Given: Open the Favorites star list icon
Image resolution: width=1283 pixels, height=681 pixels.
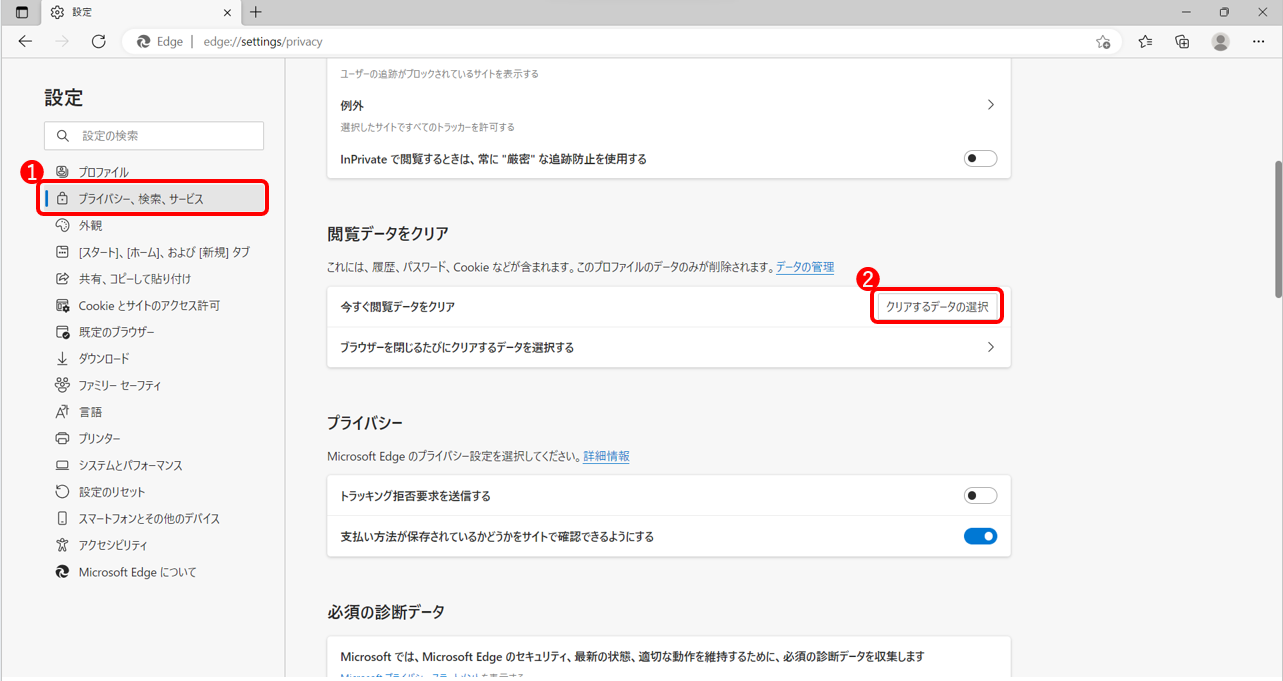Looking at the screenshot, I should (x=1145, y=41).
